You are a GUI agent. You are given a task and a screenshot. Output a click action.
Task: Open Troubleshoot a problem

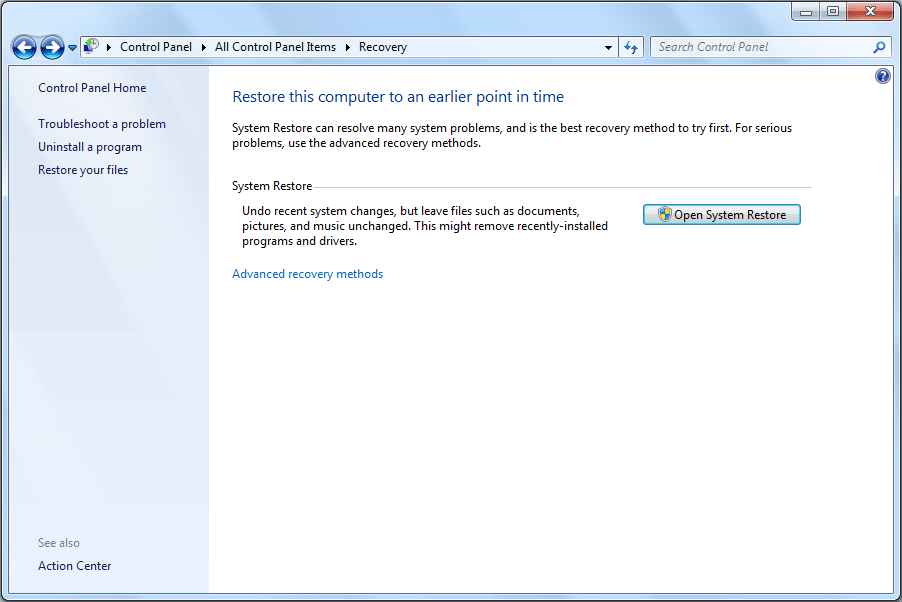tap(101, 123)
